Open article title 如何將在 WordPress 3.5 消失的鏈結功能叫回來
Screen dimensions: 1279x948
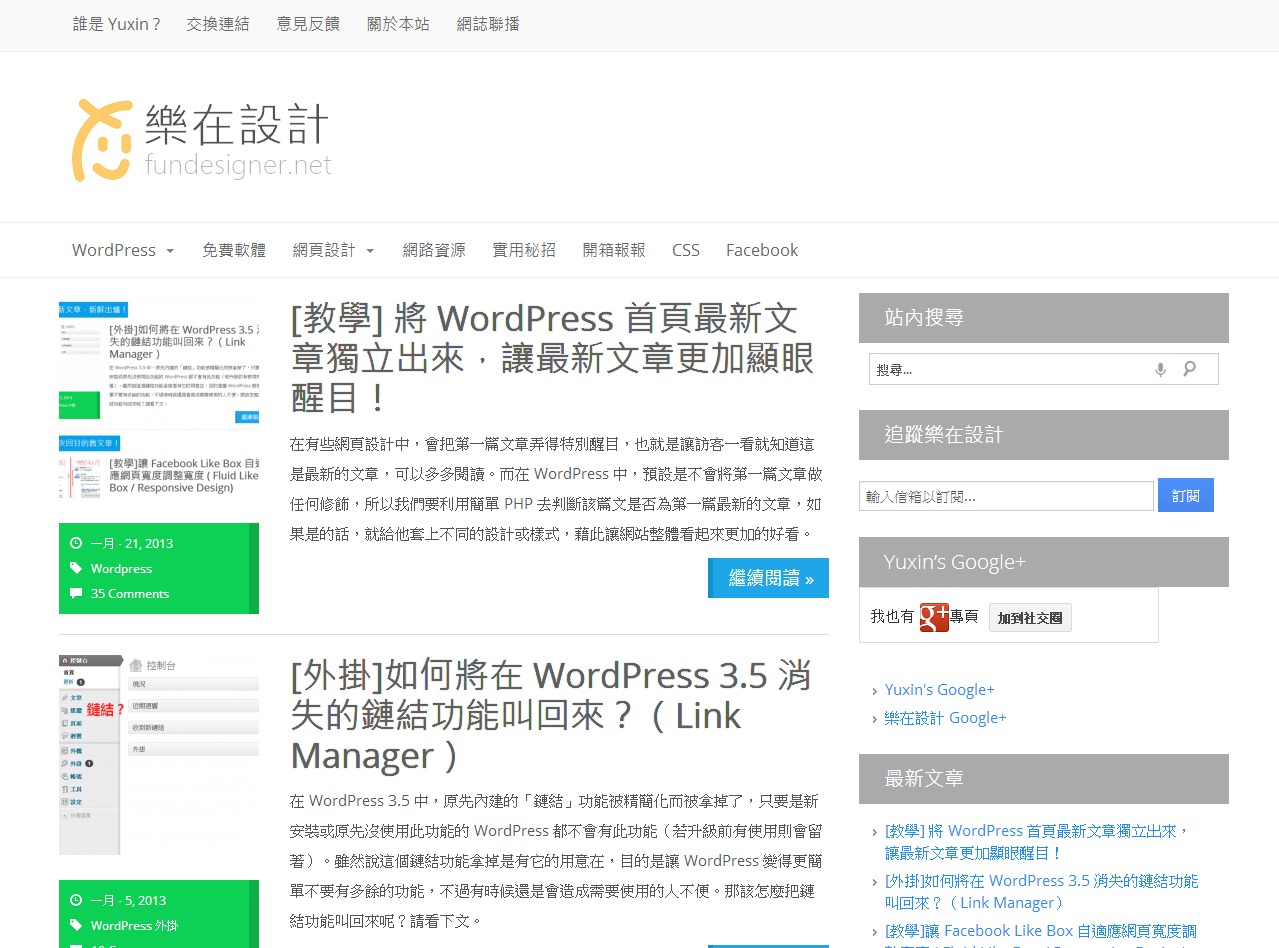point(550,715)
